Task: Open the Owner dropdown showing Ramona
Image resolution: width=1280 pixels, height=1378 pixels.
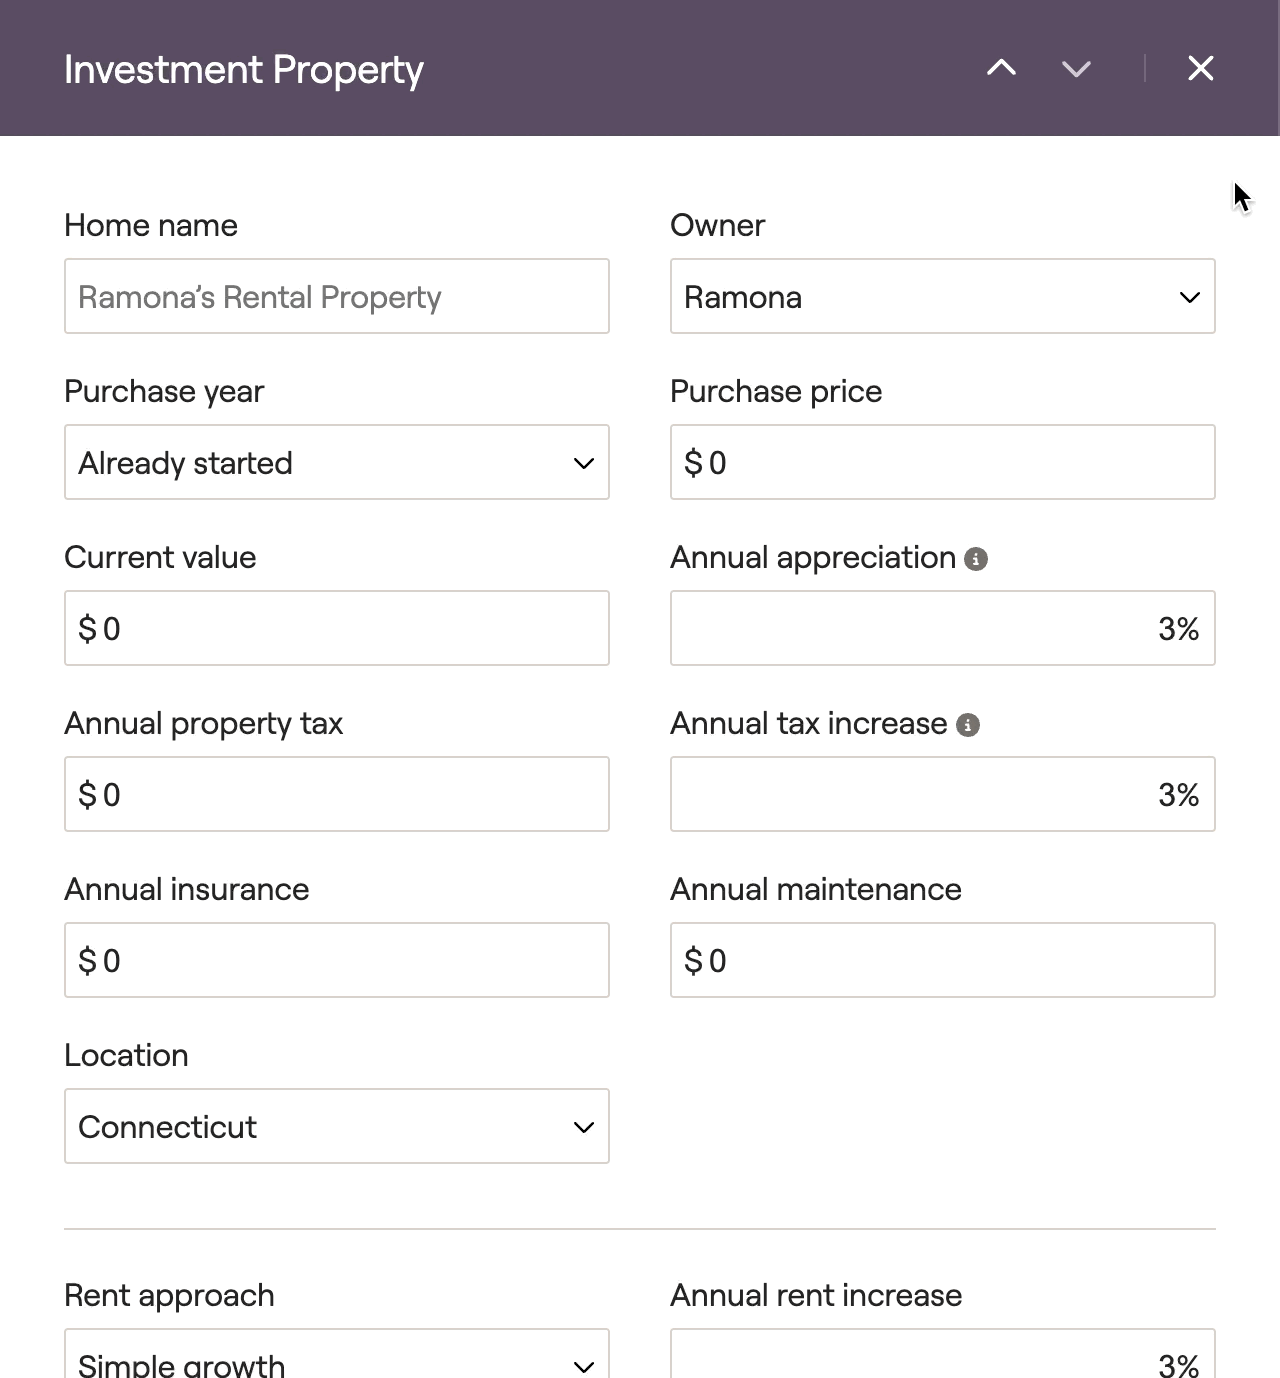Action: tap(942, 297)
